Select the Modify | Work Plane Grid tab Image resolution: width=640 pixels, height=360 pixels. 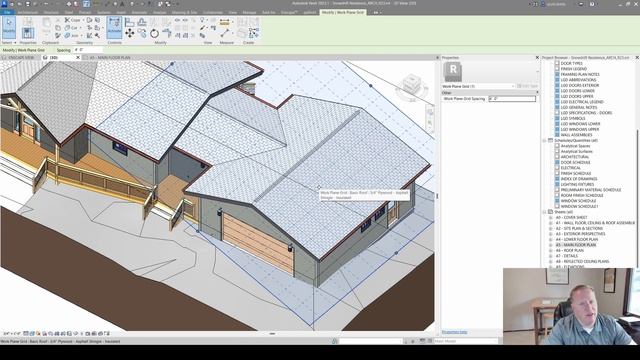tap(343, 12)
